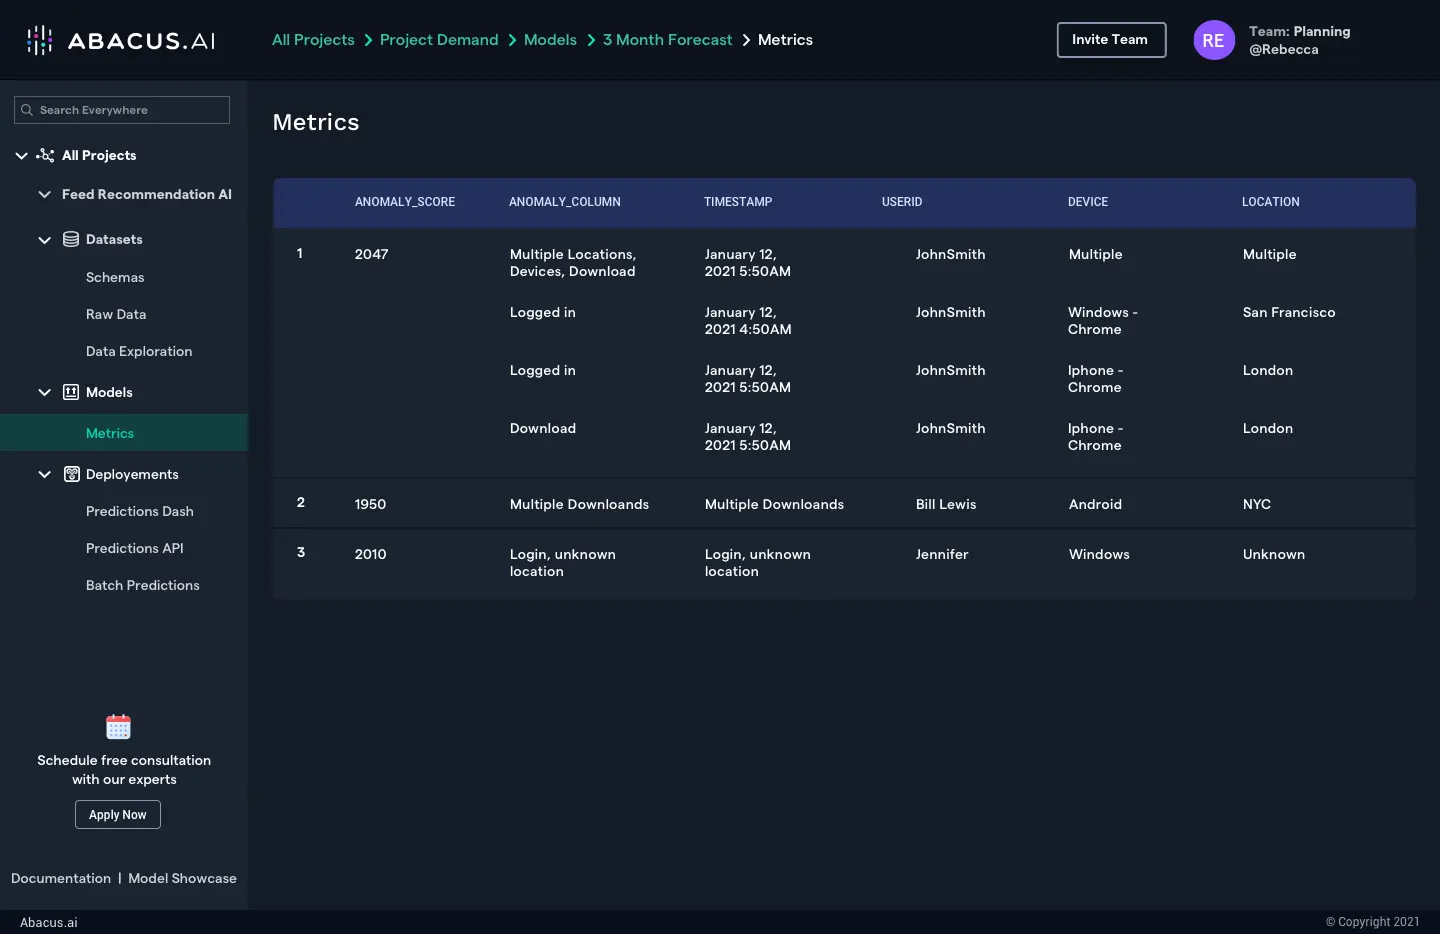
Task: Sort by ANOMALY_SCORE column header
Action: (404, 202)
